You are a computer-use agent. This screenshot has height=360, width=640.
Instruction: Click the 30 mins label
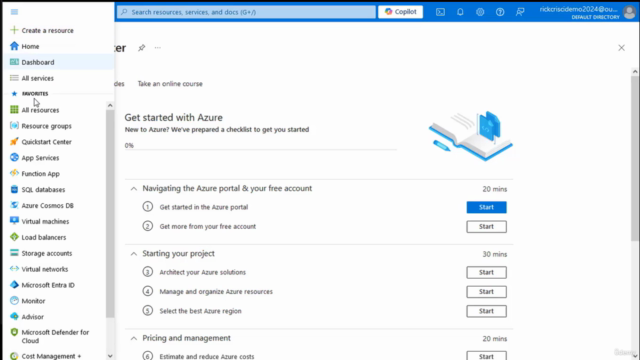click(x=495, y=254)
